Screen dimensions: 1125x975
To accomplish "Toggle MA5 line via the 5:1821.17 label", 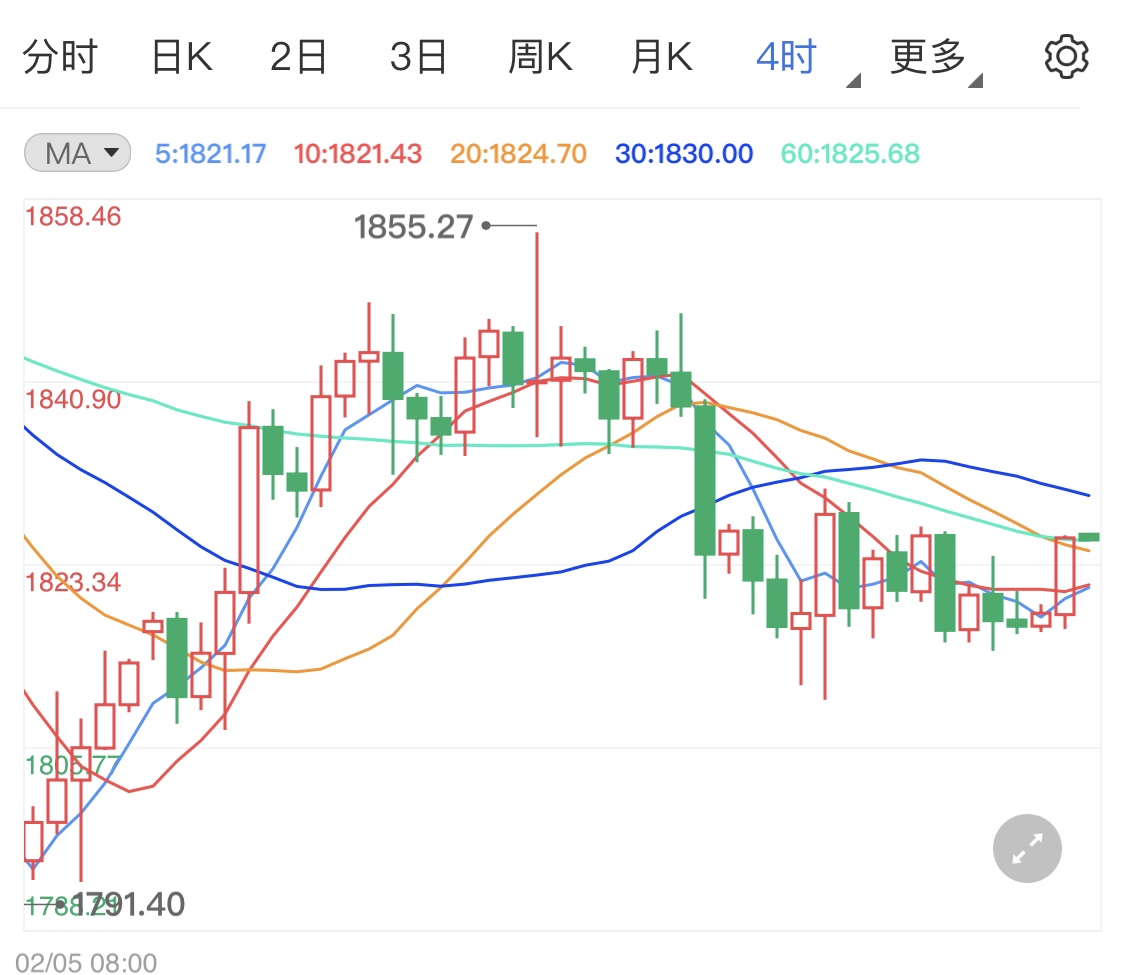I will 210,152.
